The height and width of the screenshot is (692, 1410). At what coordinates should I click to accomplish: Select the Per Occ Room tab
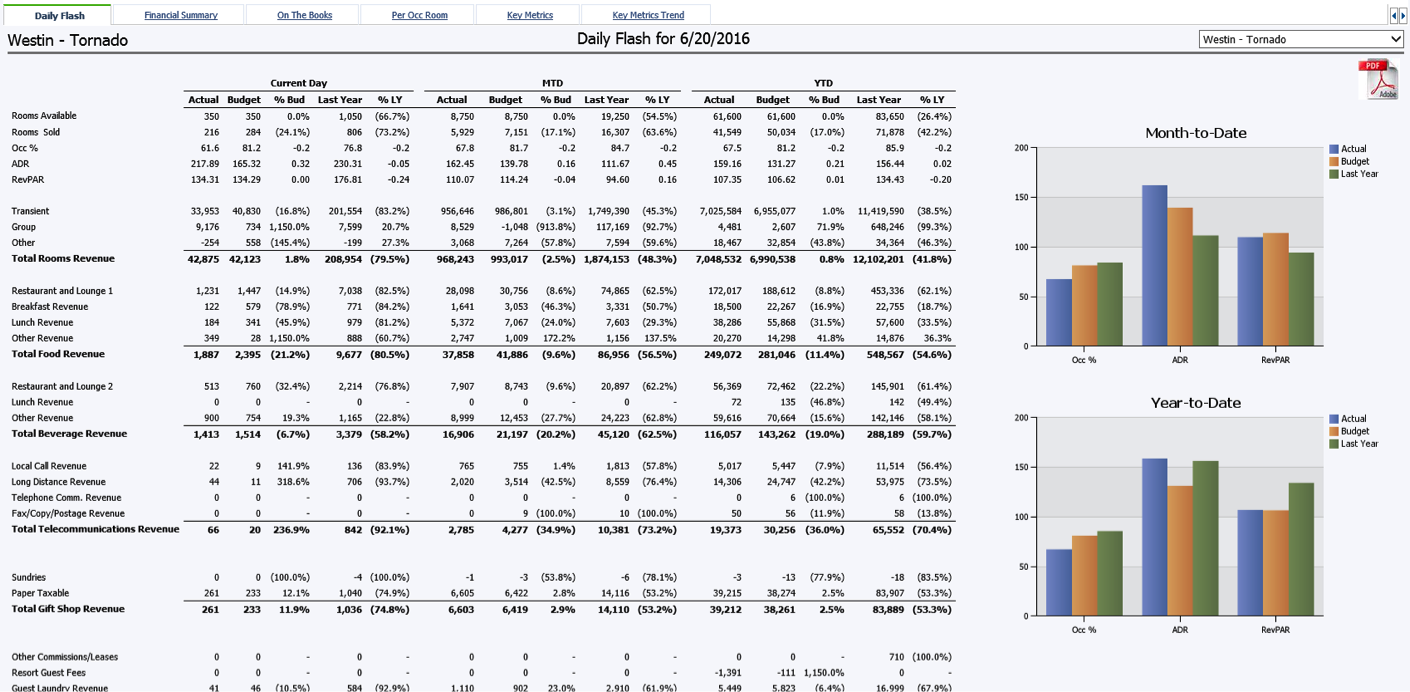(x=419, y=15)
